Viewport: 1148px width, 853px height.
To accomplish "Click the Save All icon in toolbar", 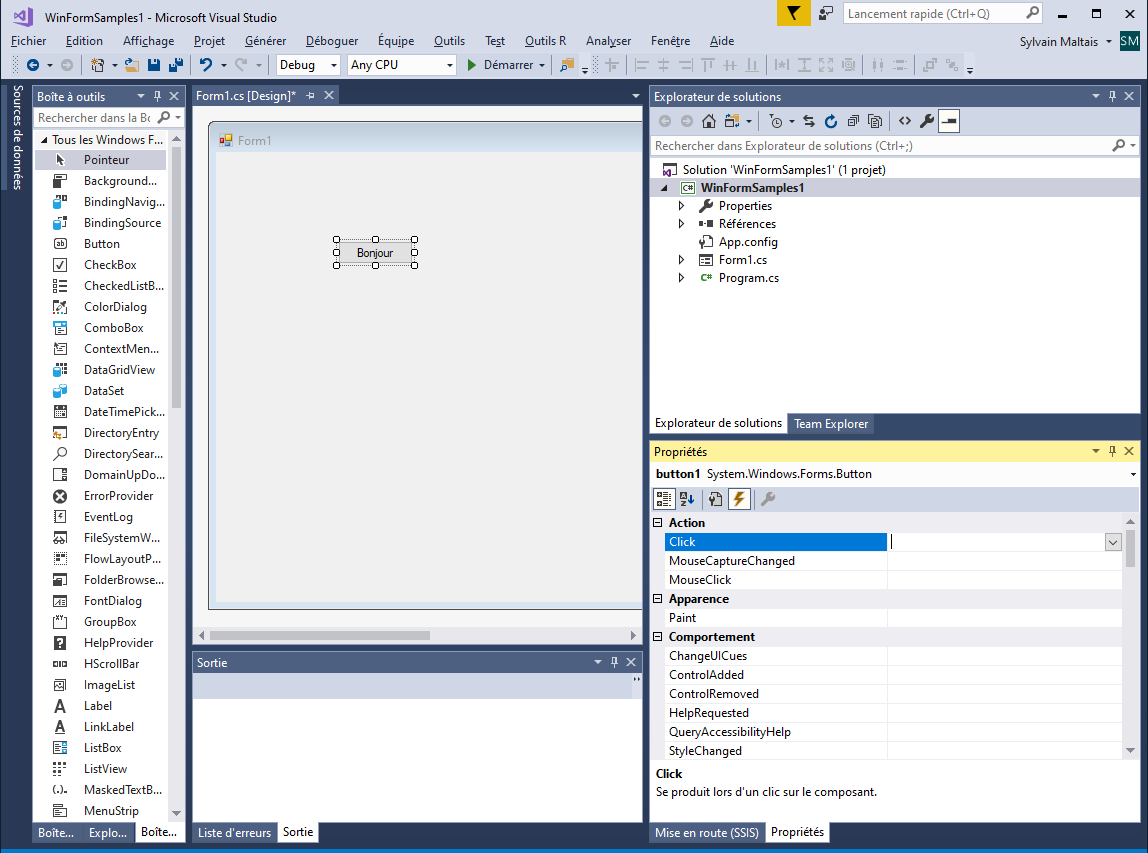I will 175,63.
